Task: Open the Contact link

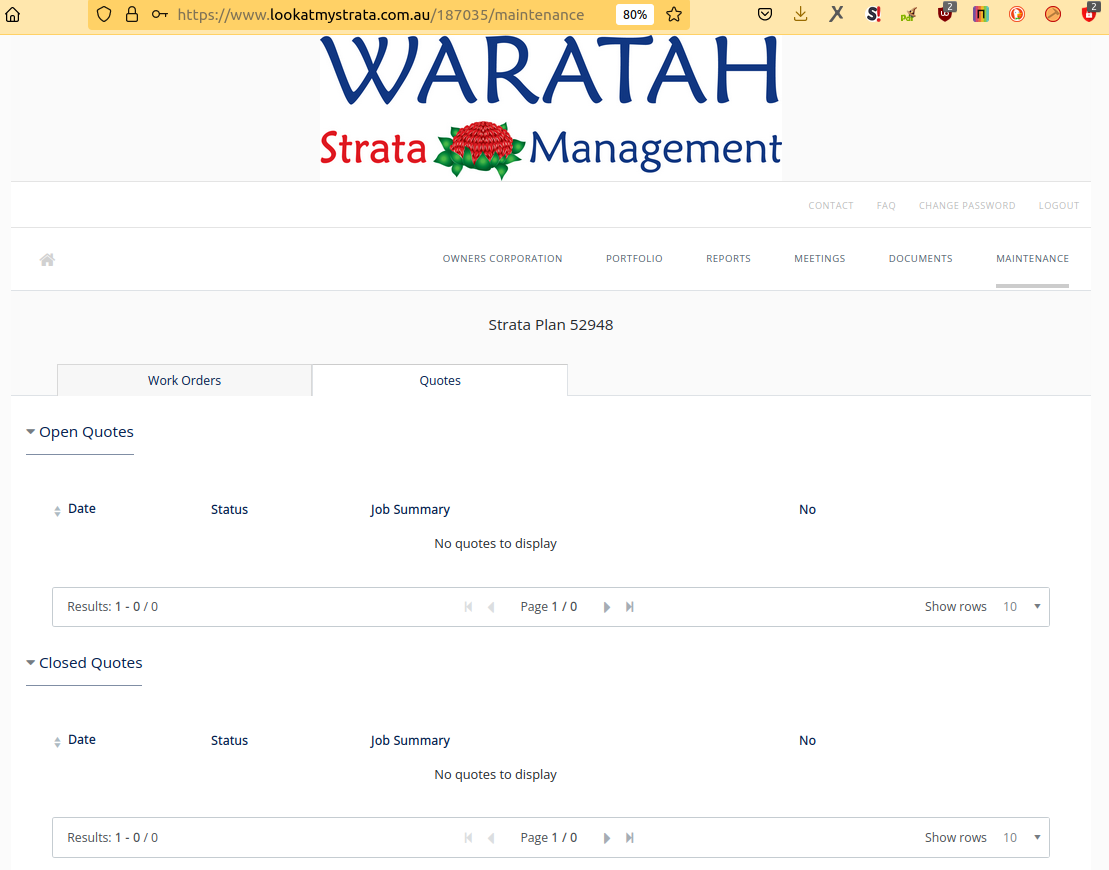Action: click(831, 206)
